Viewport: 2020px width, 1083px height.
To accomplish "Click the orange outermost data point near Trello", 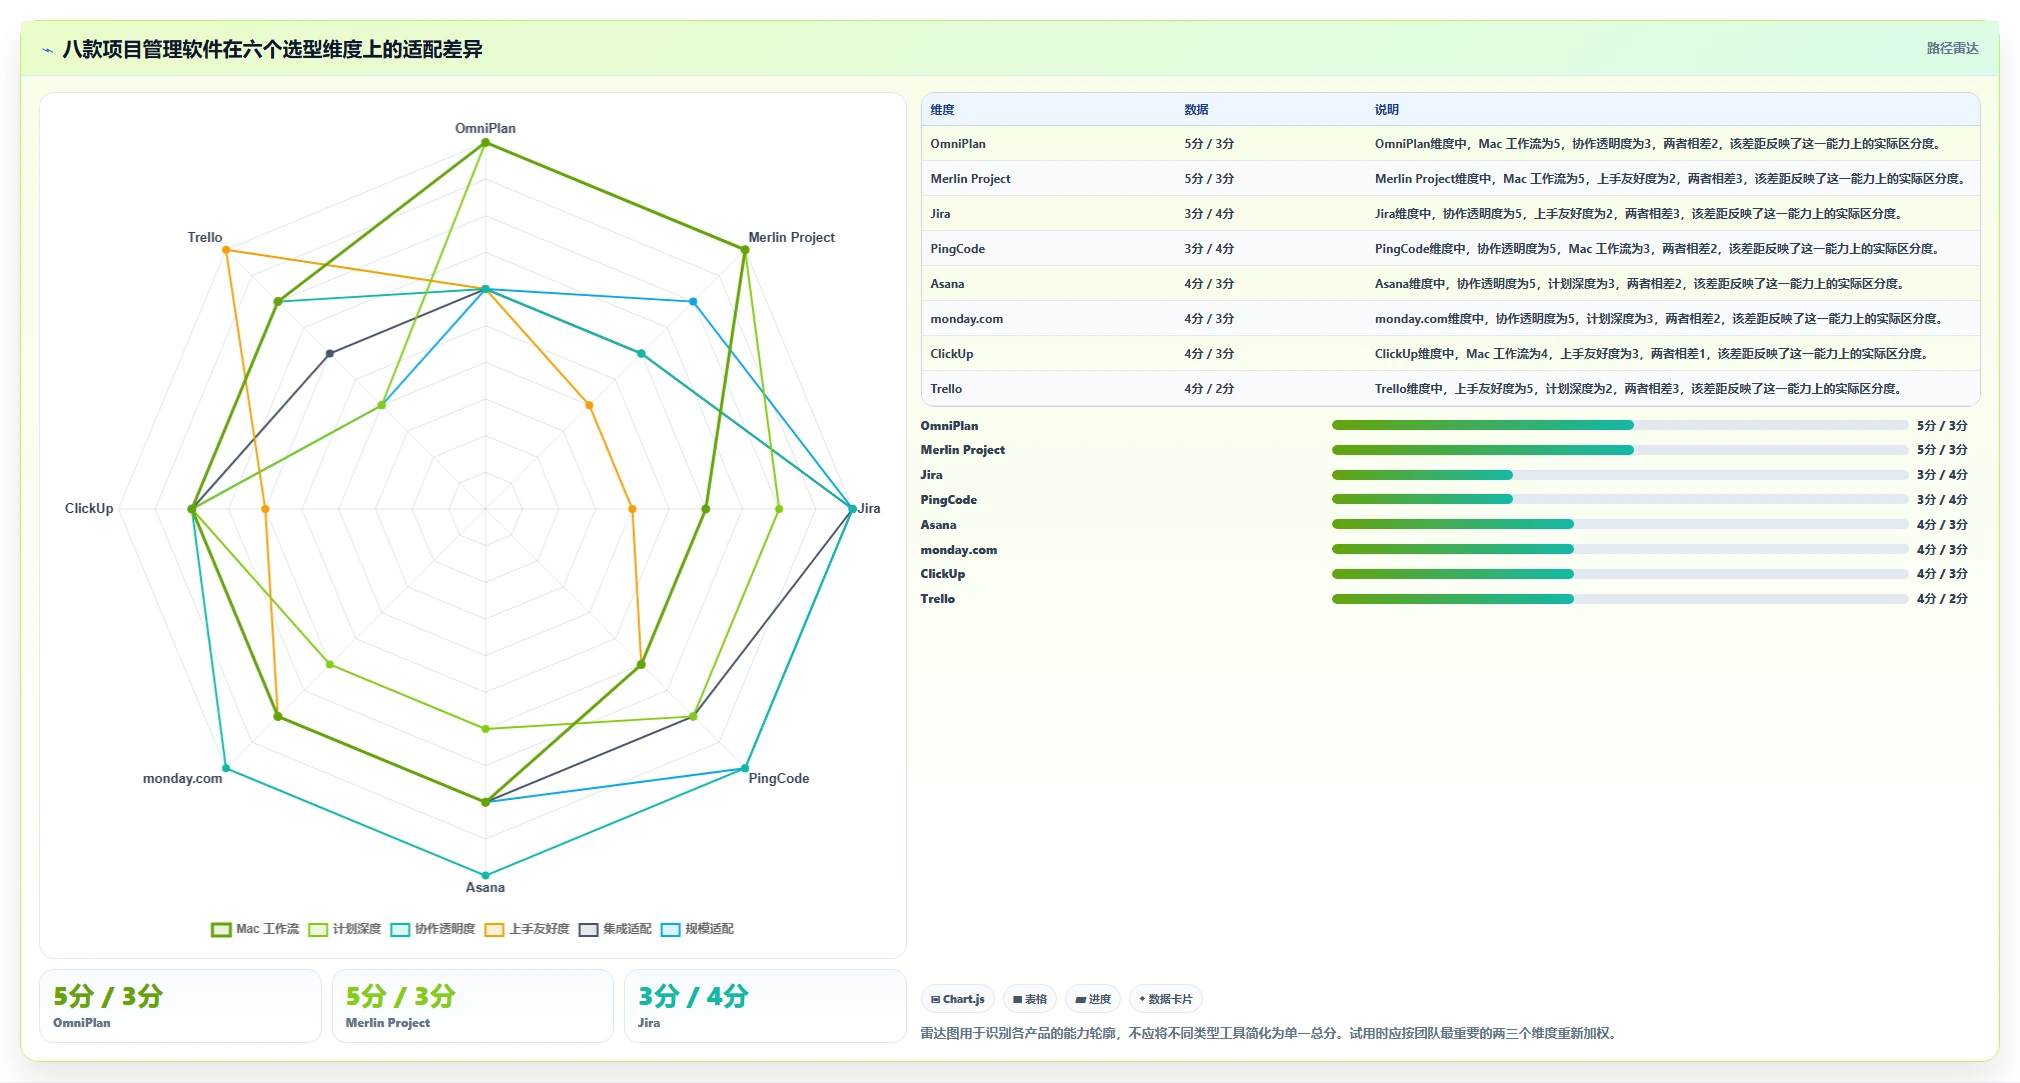I will pos(226,250).
